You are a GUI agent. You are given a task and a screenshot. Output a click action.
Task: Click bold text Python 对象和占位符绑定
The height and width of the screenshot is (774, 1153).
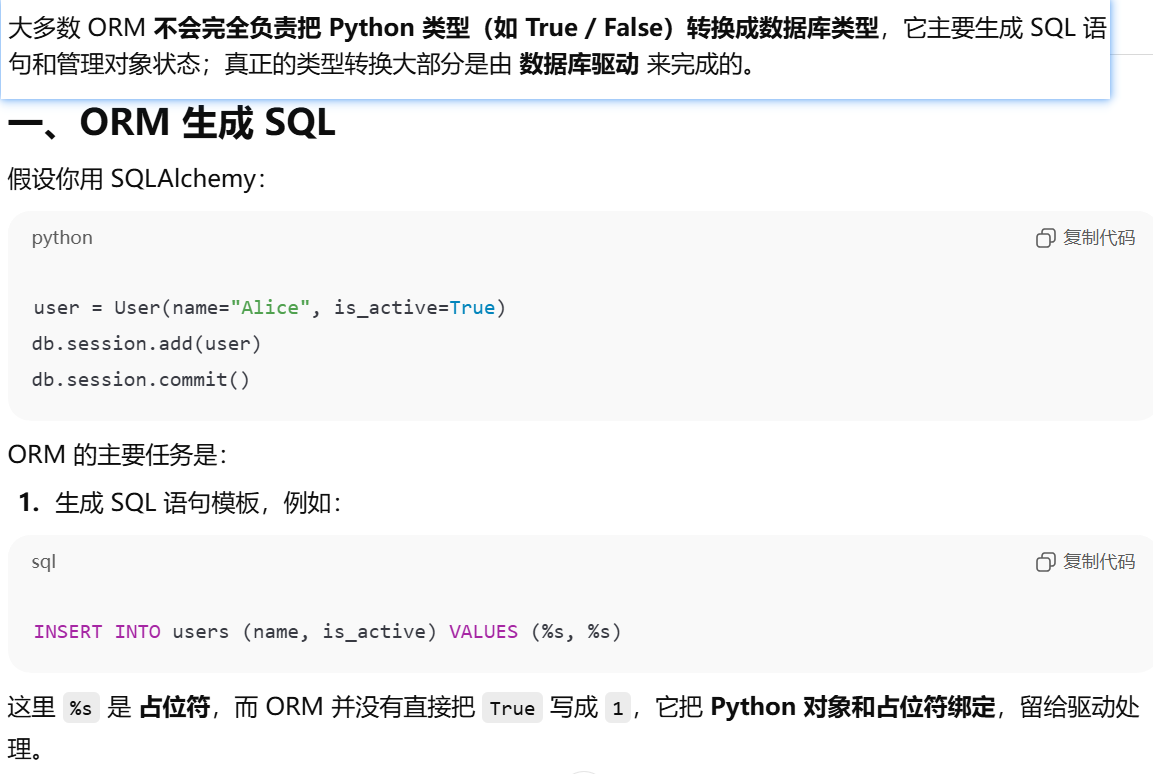click(x=853, y=707)
